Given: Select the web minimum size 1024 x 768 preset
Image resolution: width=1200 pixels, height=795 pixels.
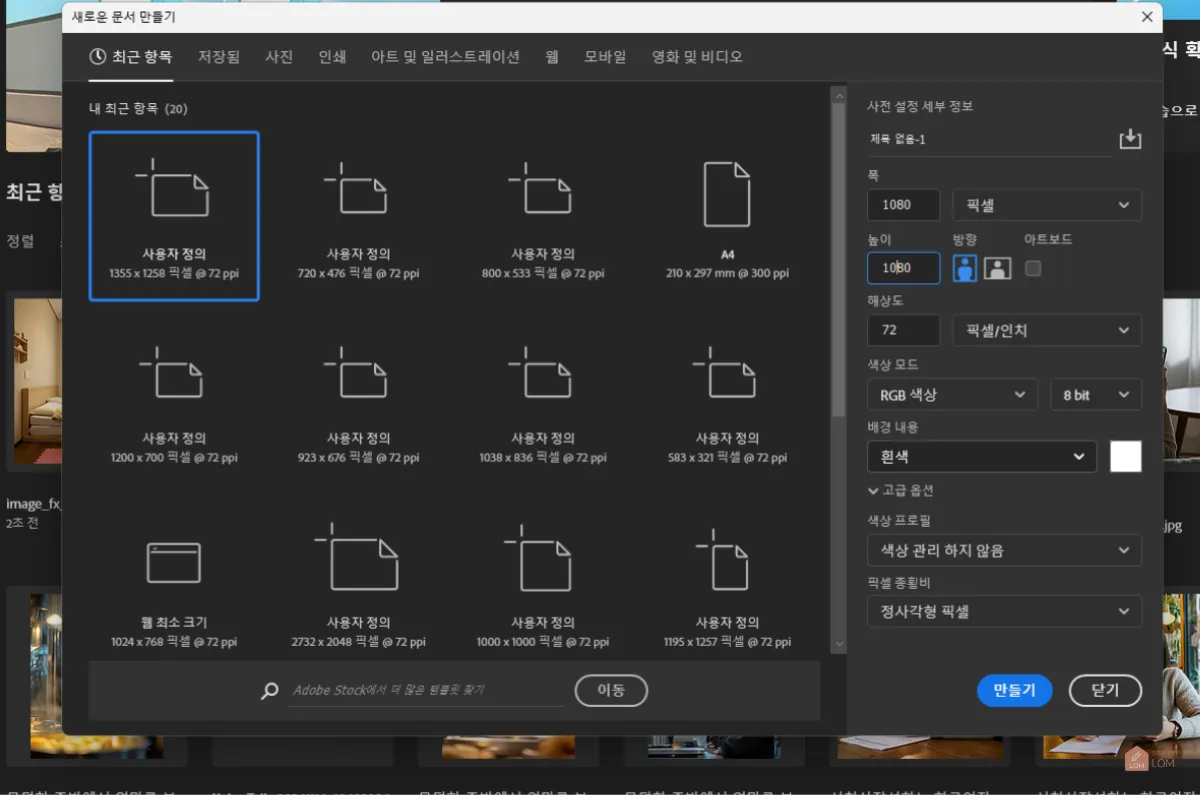Looking at the screenshot, I should [x=173, y=584].
